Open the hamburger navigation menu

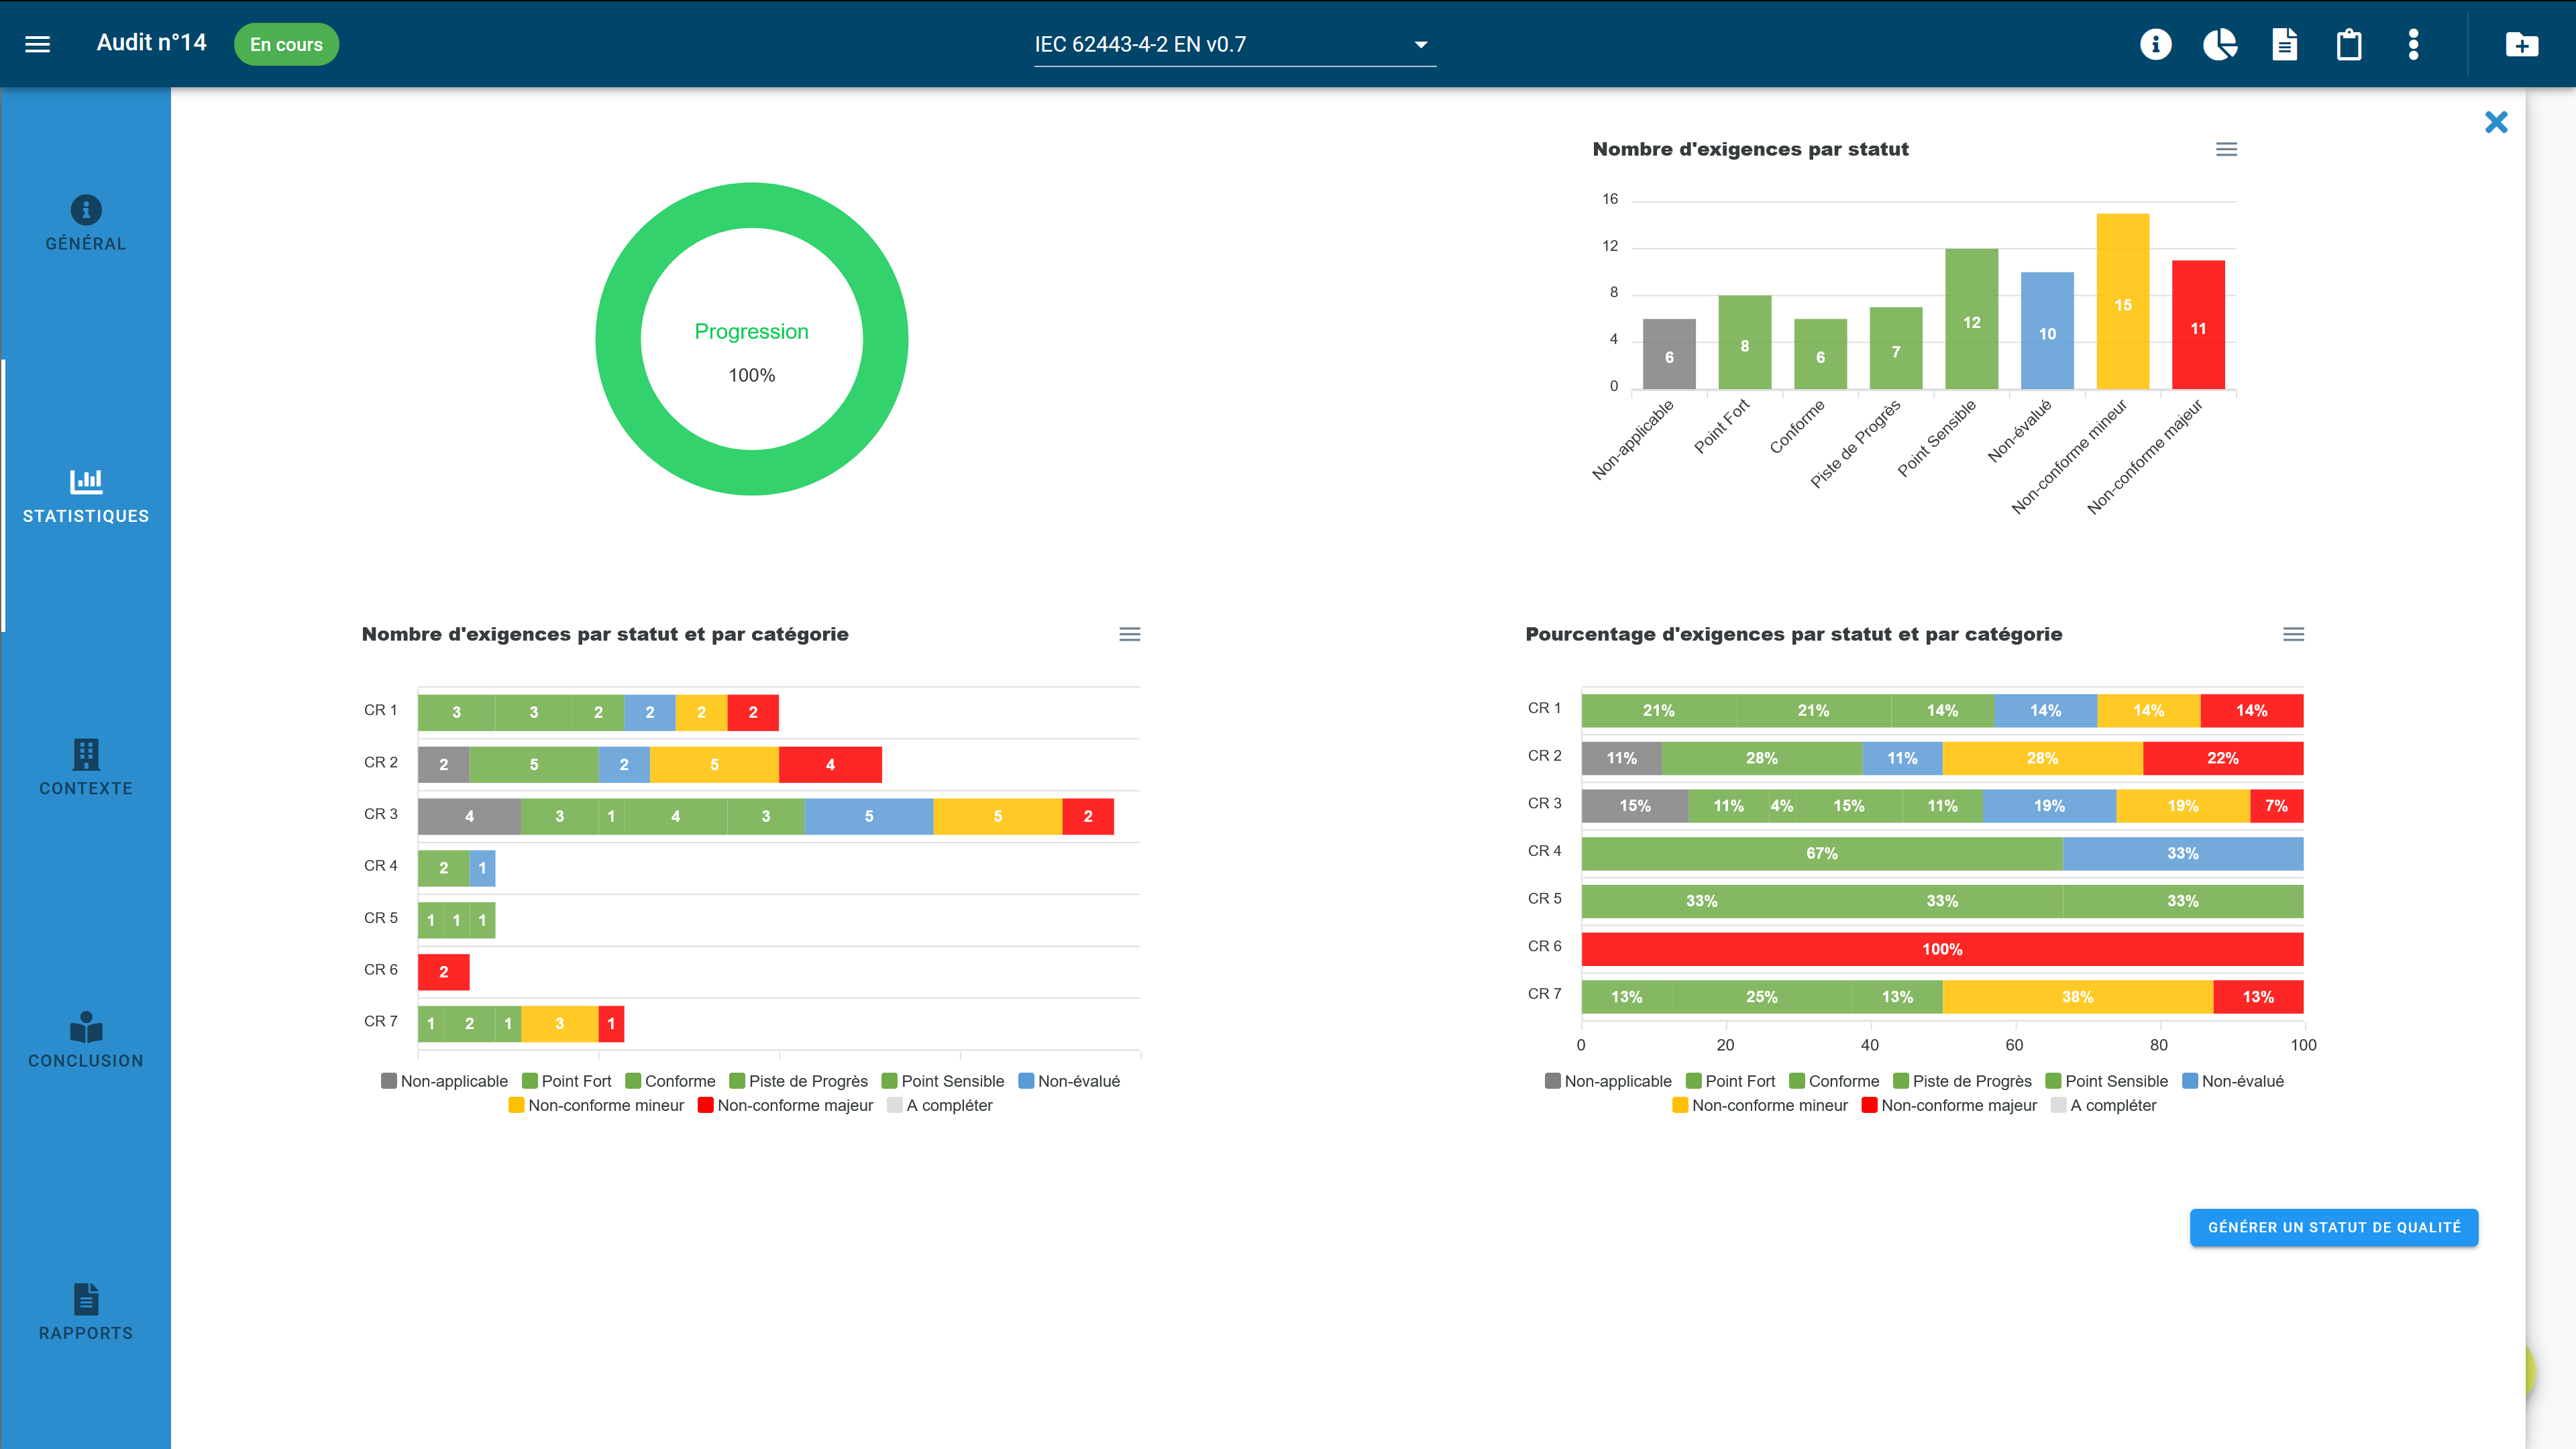[38, 43]
